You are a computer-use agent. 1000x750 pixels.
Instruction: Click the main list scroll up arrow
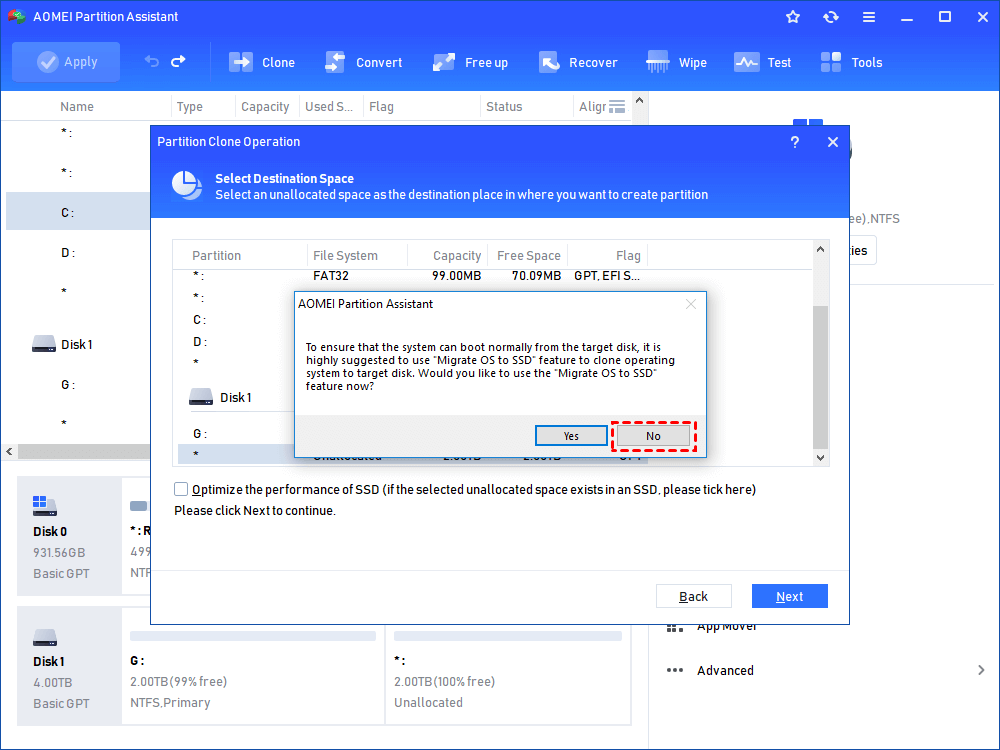click(x=640, y=101)
